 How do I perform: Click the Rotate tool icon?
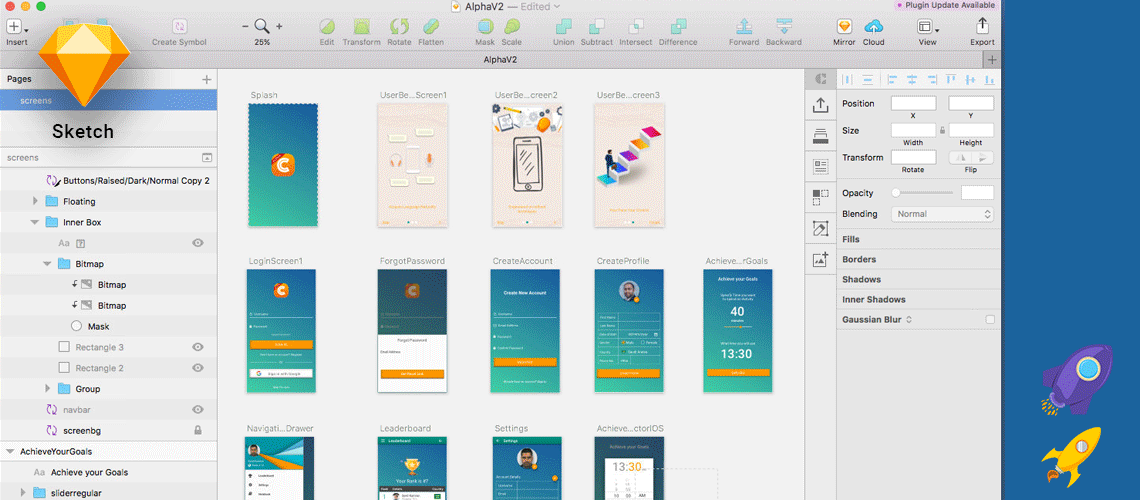pyautogui.click(x=399, y=27)
